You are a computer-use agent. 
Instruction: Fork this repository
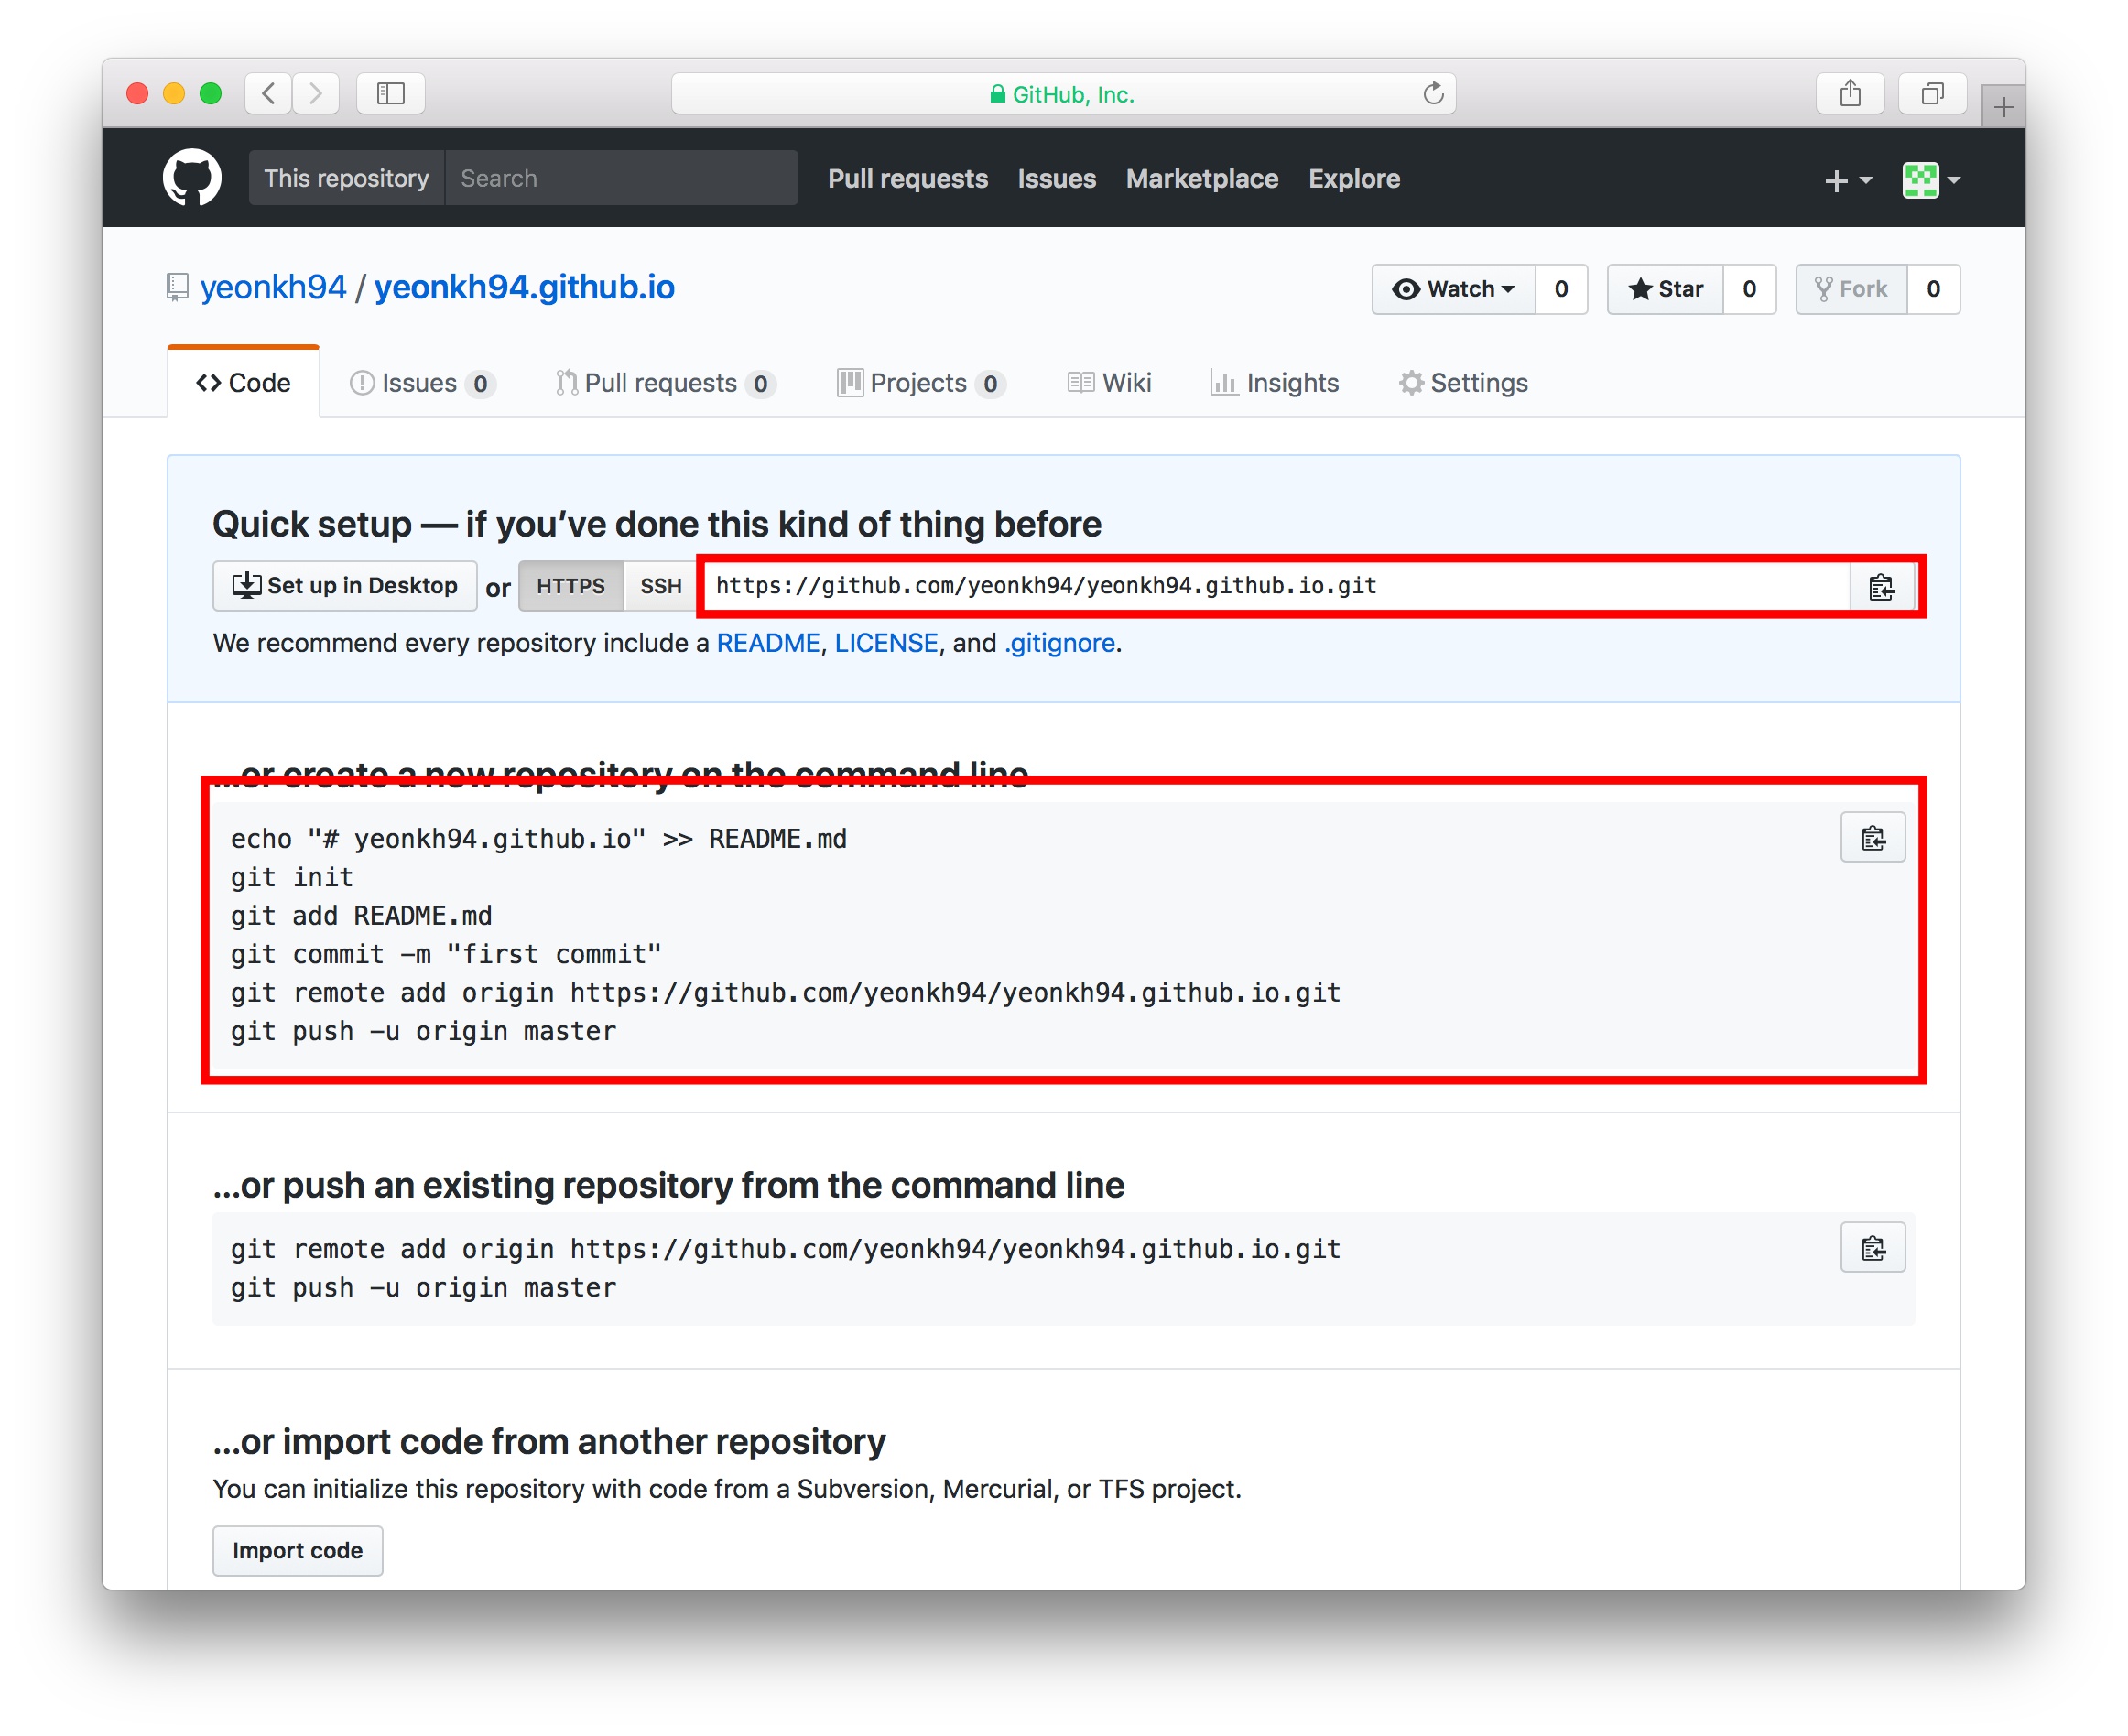coord(1851,289)
